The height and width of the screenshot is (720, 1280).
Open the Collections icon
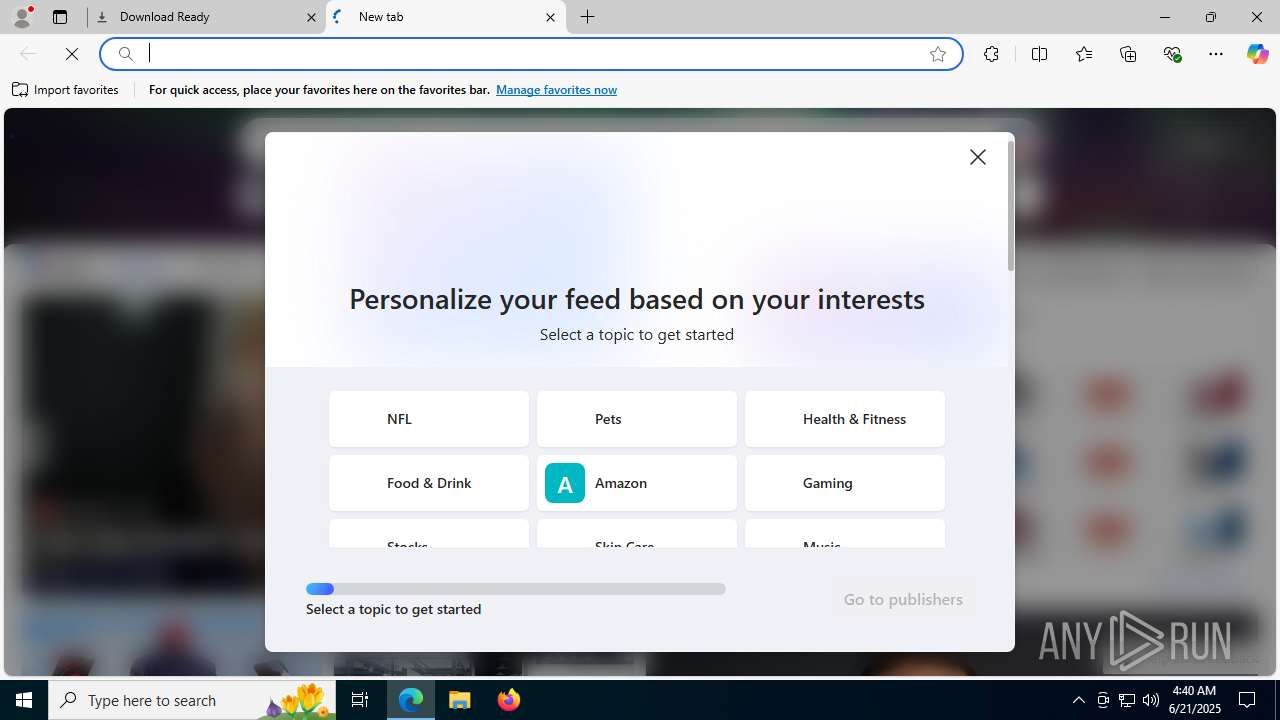1128,54
